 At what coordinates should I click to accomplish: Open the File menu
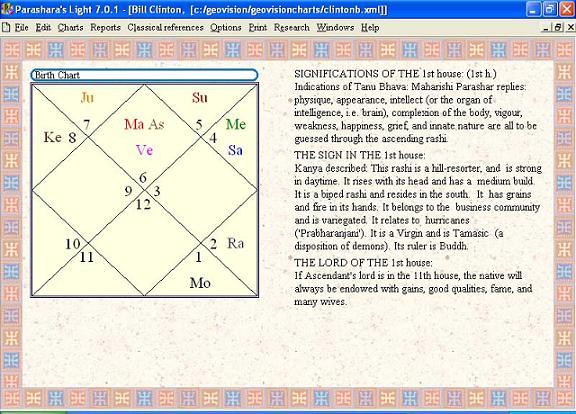tap(21, 28)
